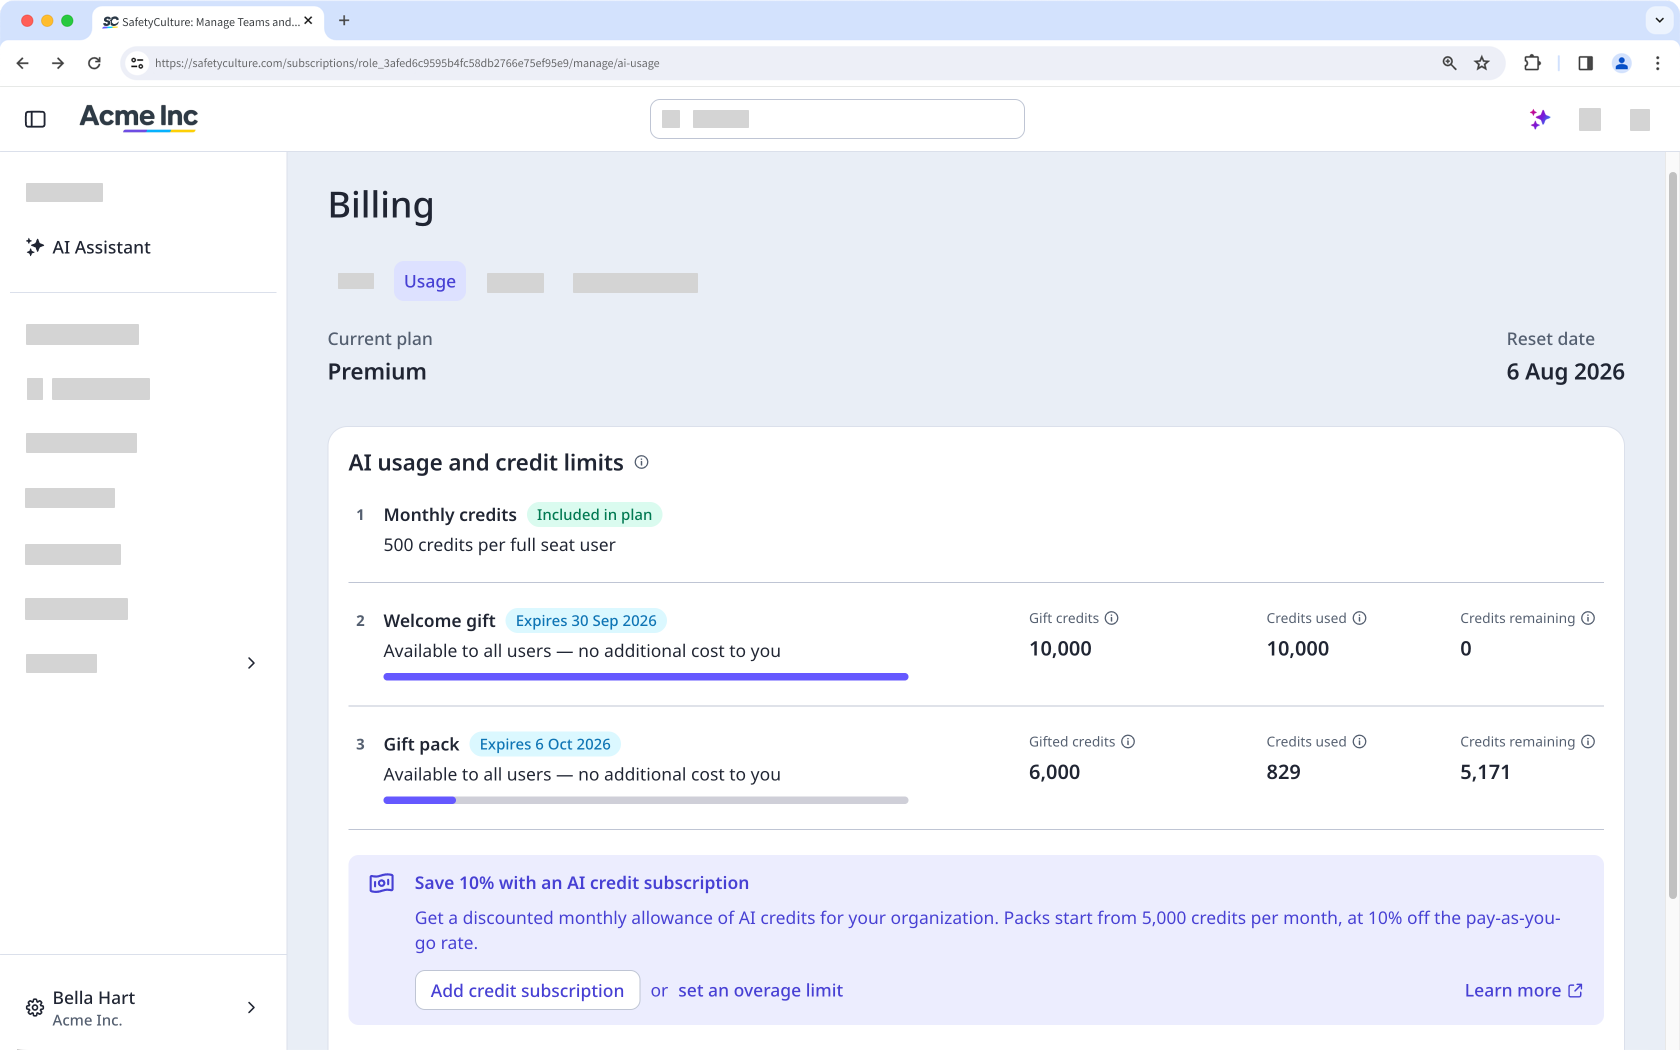
Task: Click the page vertical scrollbar
Action: 1672,535
